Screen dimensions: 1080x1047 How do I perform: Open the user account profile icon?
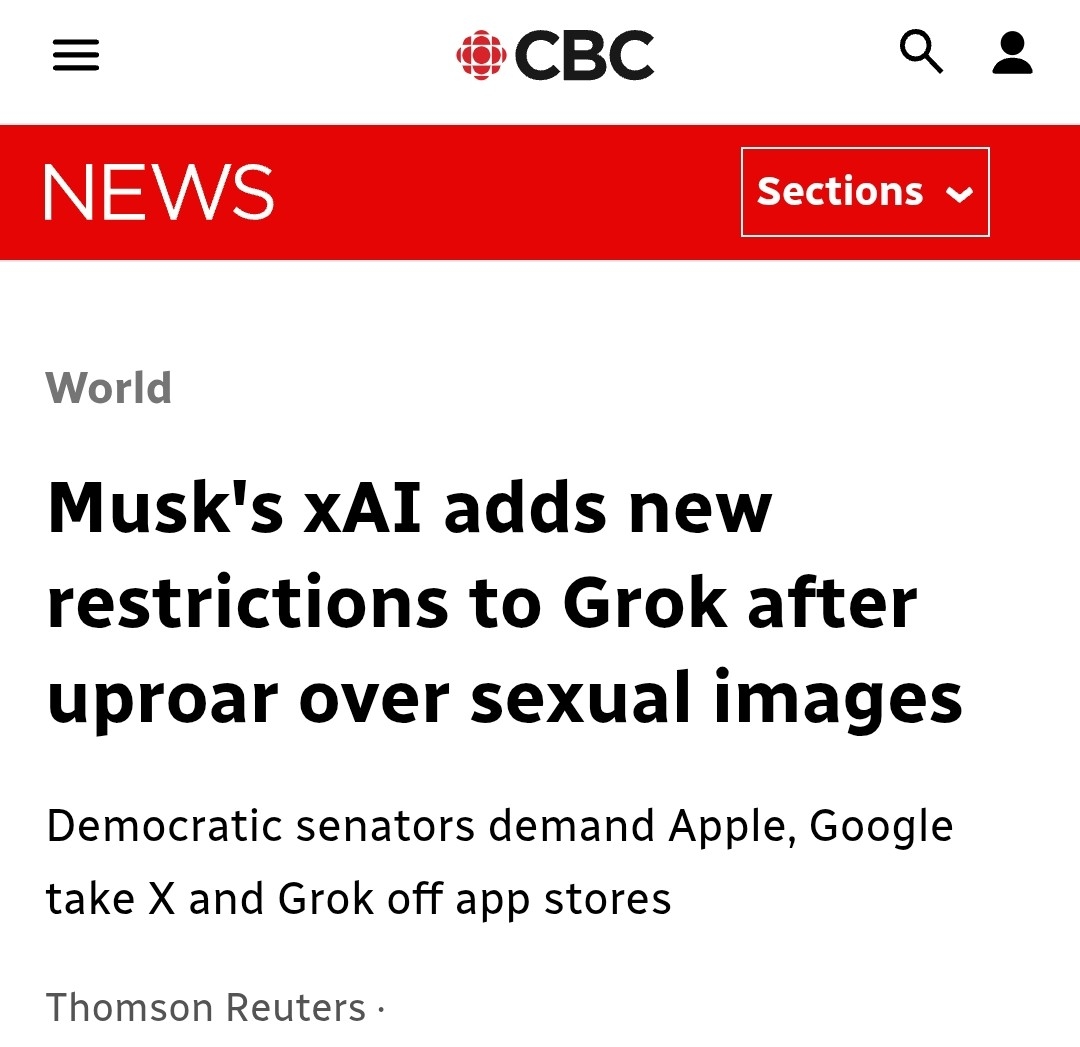(1012, 53)
